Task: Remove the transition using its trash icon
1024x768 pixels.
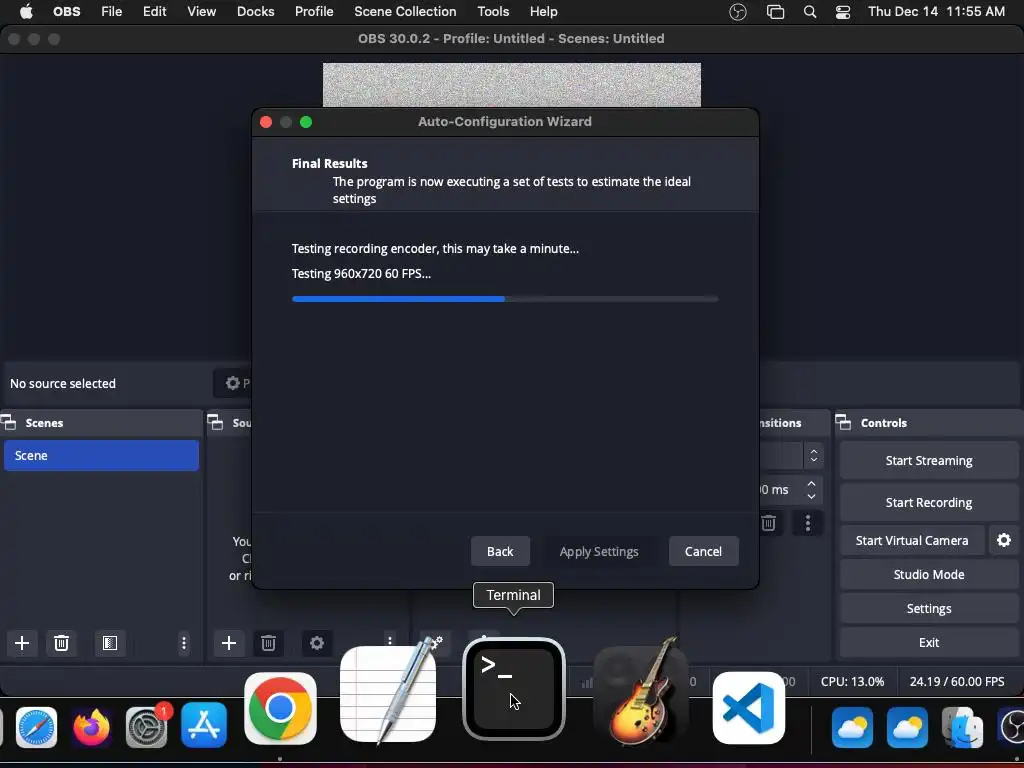Action: [769, 523]
